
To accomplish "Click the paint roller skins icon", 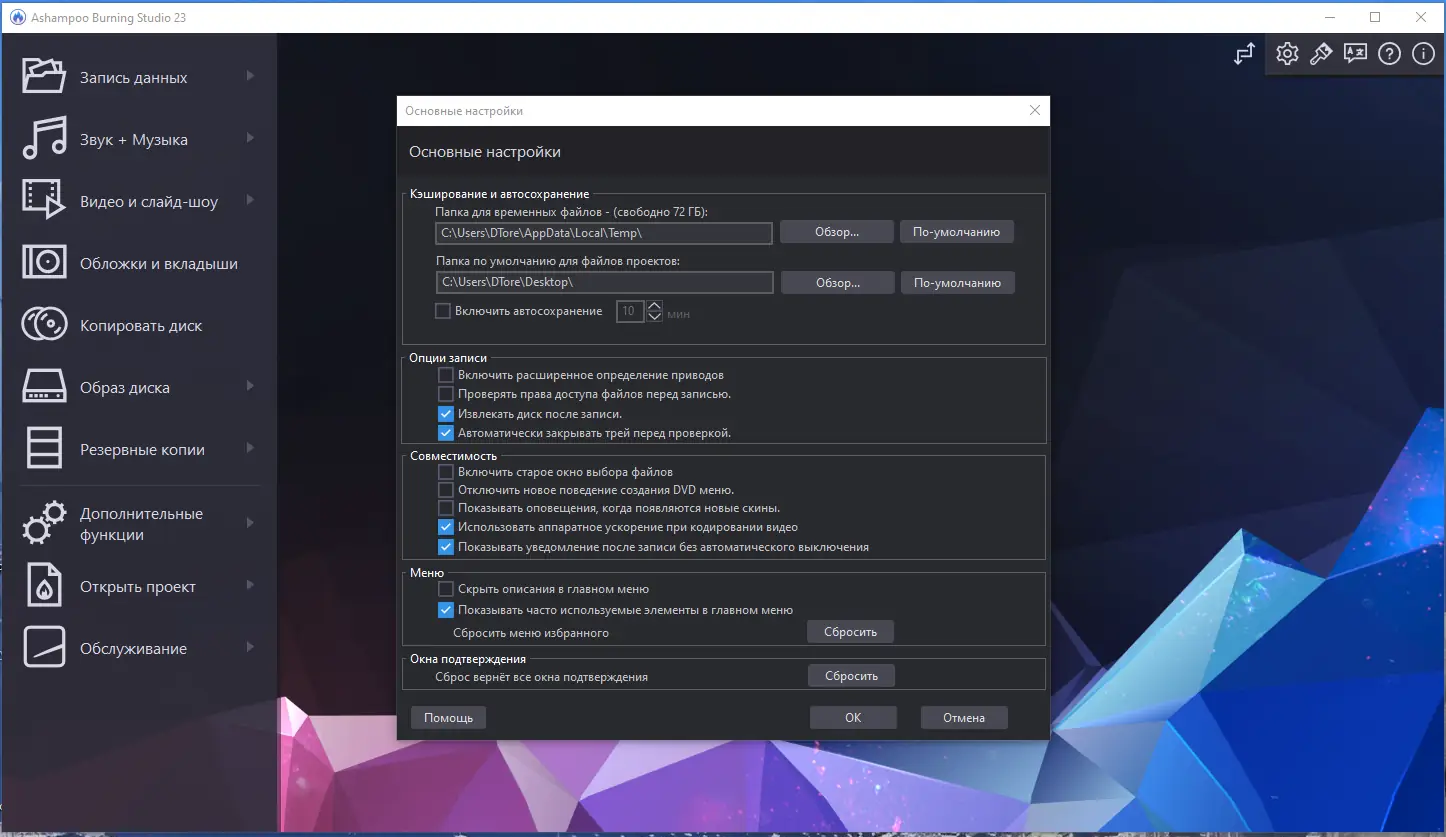I will 1321,54.
